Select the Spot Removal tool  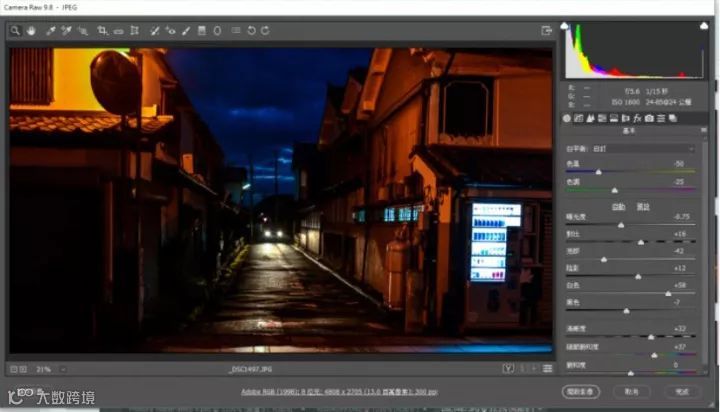coord(155,31)
